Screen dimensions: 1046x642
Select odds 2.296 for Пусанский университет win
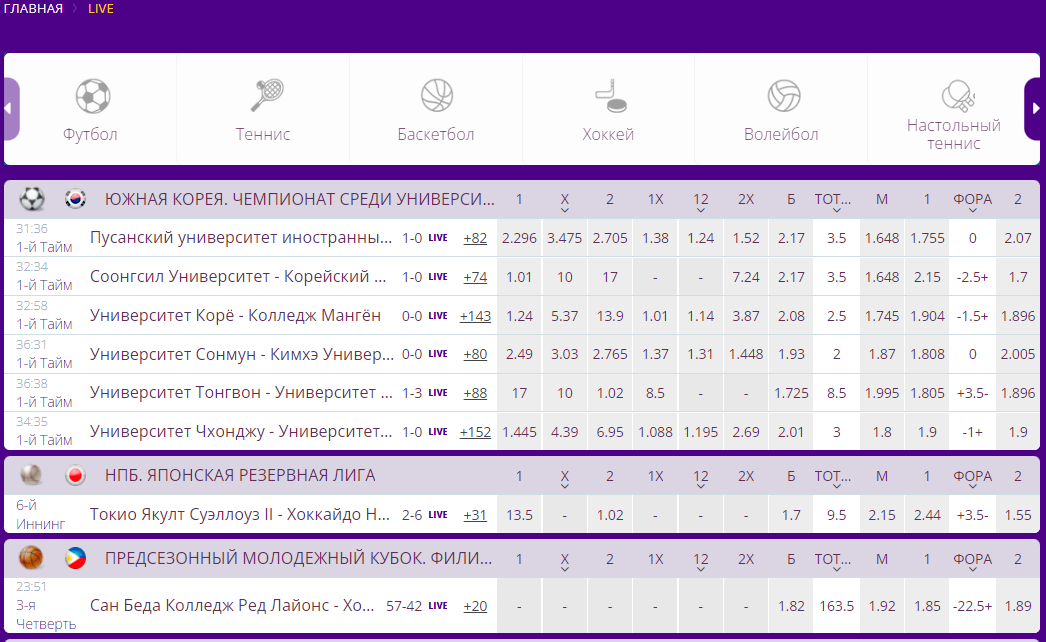519,238
